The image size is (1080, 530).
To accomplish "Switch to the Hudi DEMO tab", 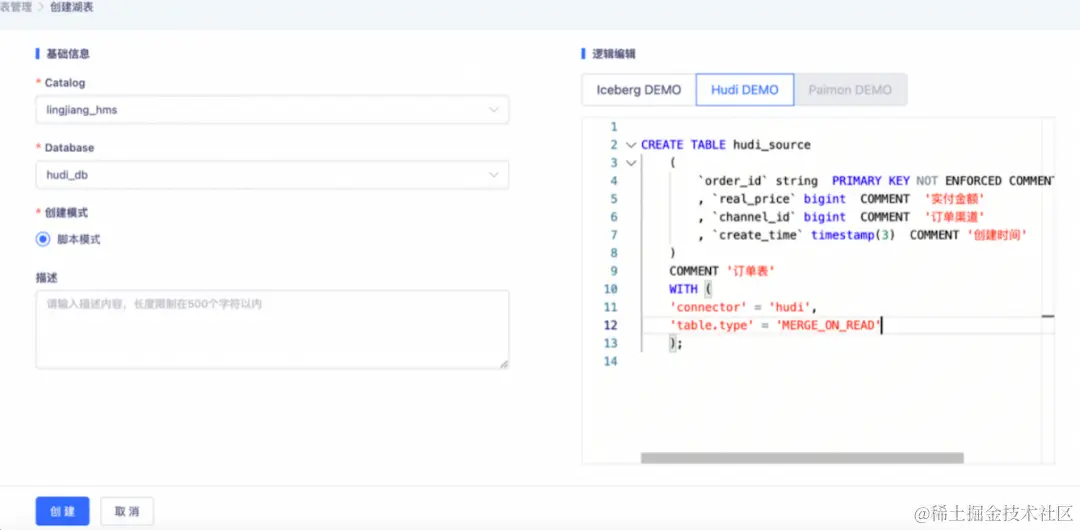I will 745,90.
